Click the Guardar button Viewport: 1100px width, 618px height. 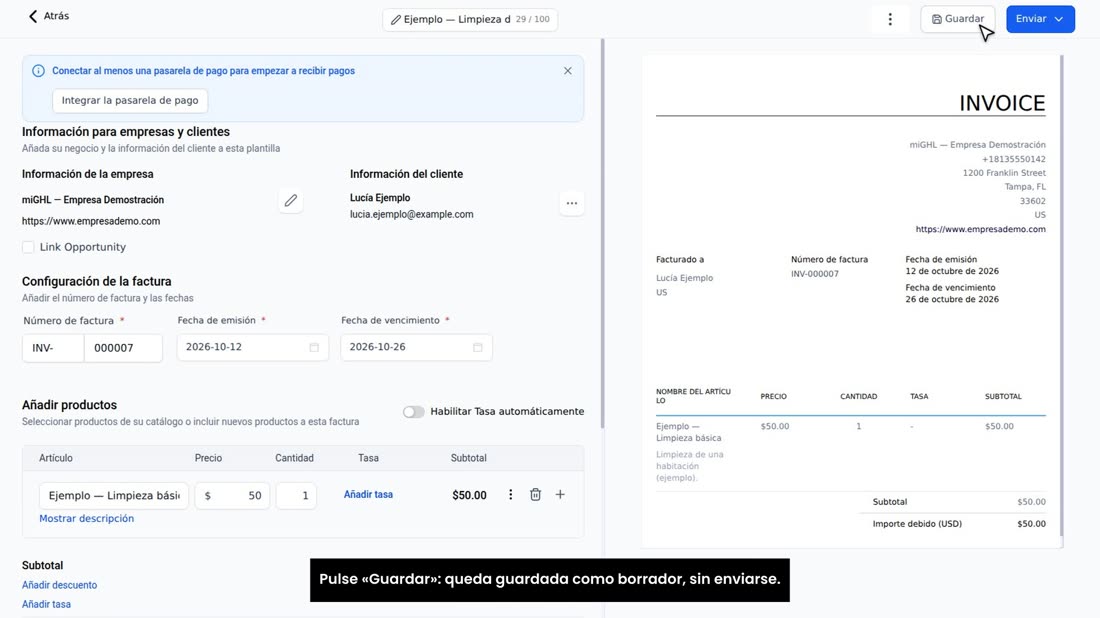957,19
